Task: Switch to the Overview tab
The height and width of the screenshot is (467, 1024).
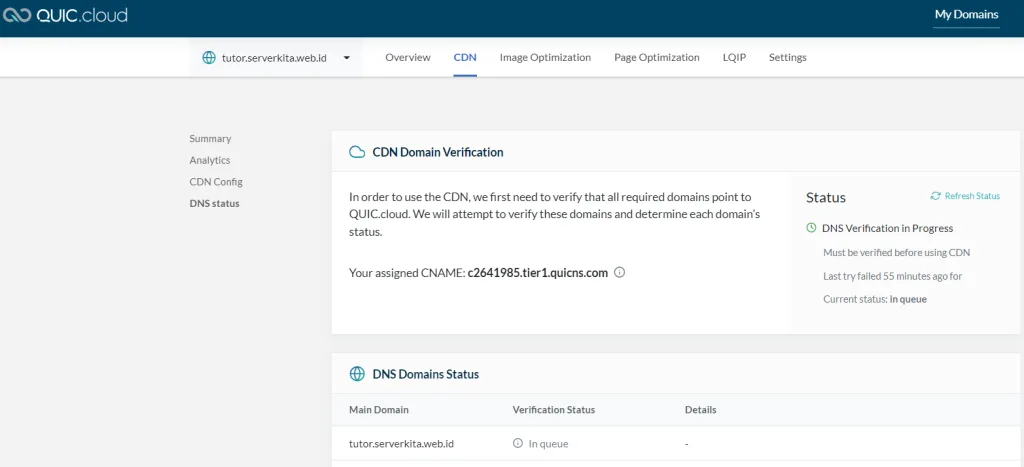Action: (408, 58)
